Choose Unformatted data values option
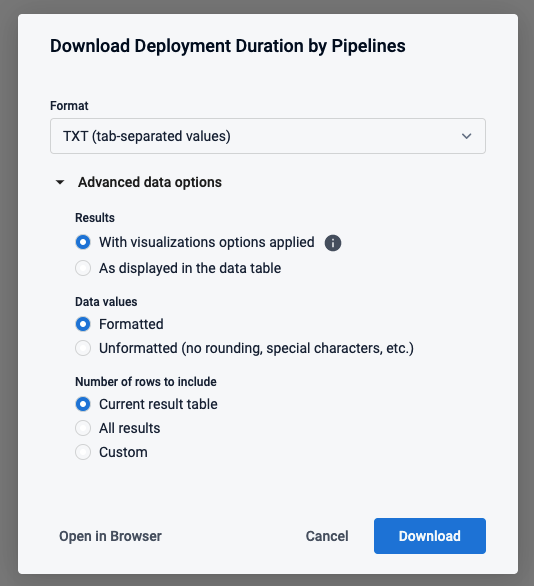Image resolution: width=534 pixels, height=586 pixels. [83, 348]
